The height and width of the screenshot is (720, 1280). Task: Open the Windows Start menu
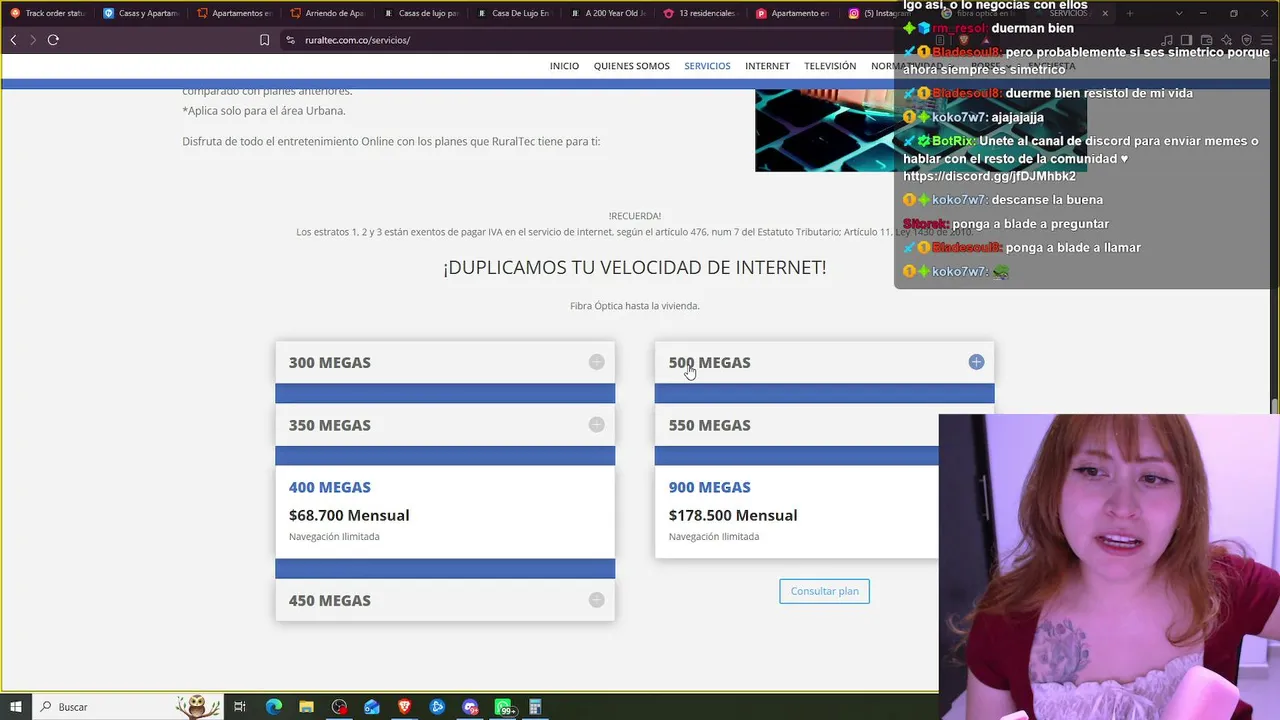[16, 707]
